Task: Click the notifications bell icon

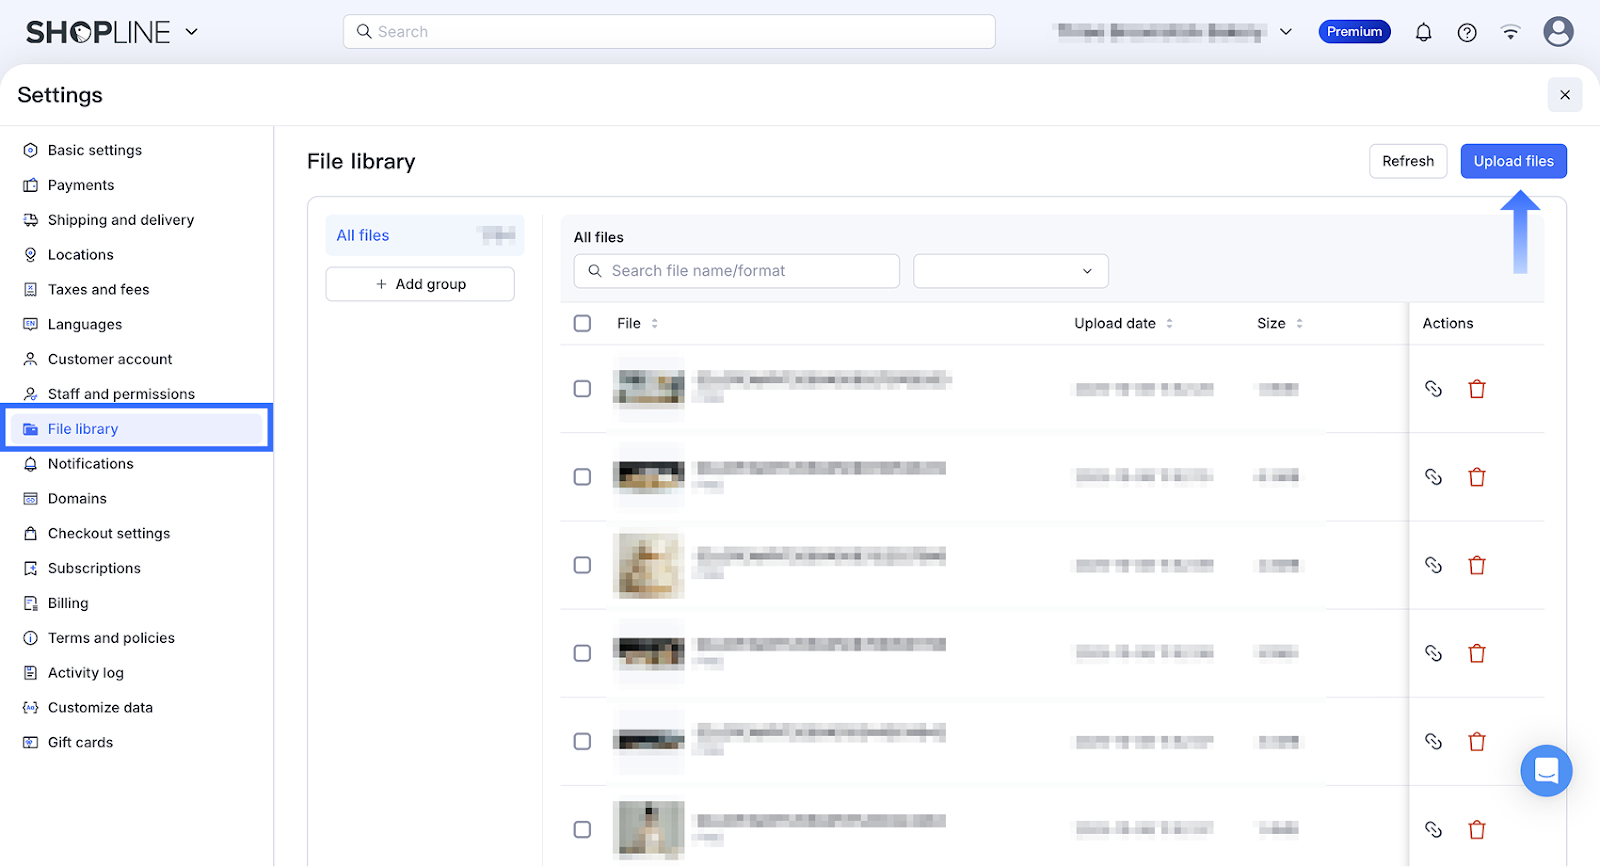Action: coord(1423,33)
